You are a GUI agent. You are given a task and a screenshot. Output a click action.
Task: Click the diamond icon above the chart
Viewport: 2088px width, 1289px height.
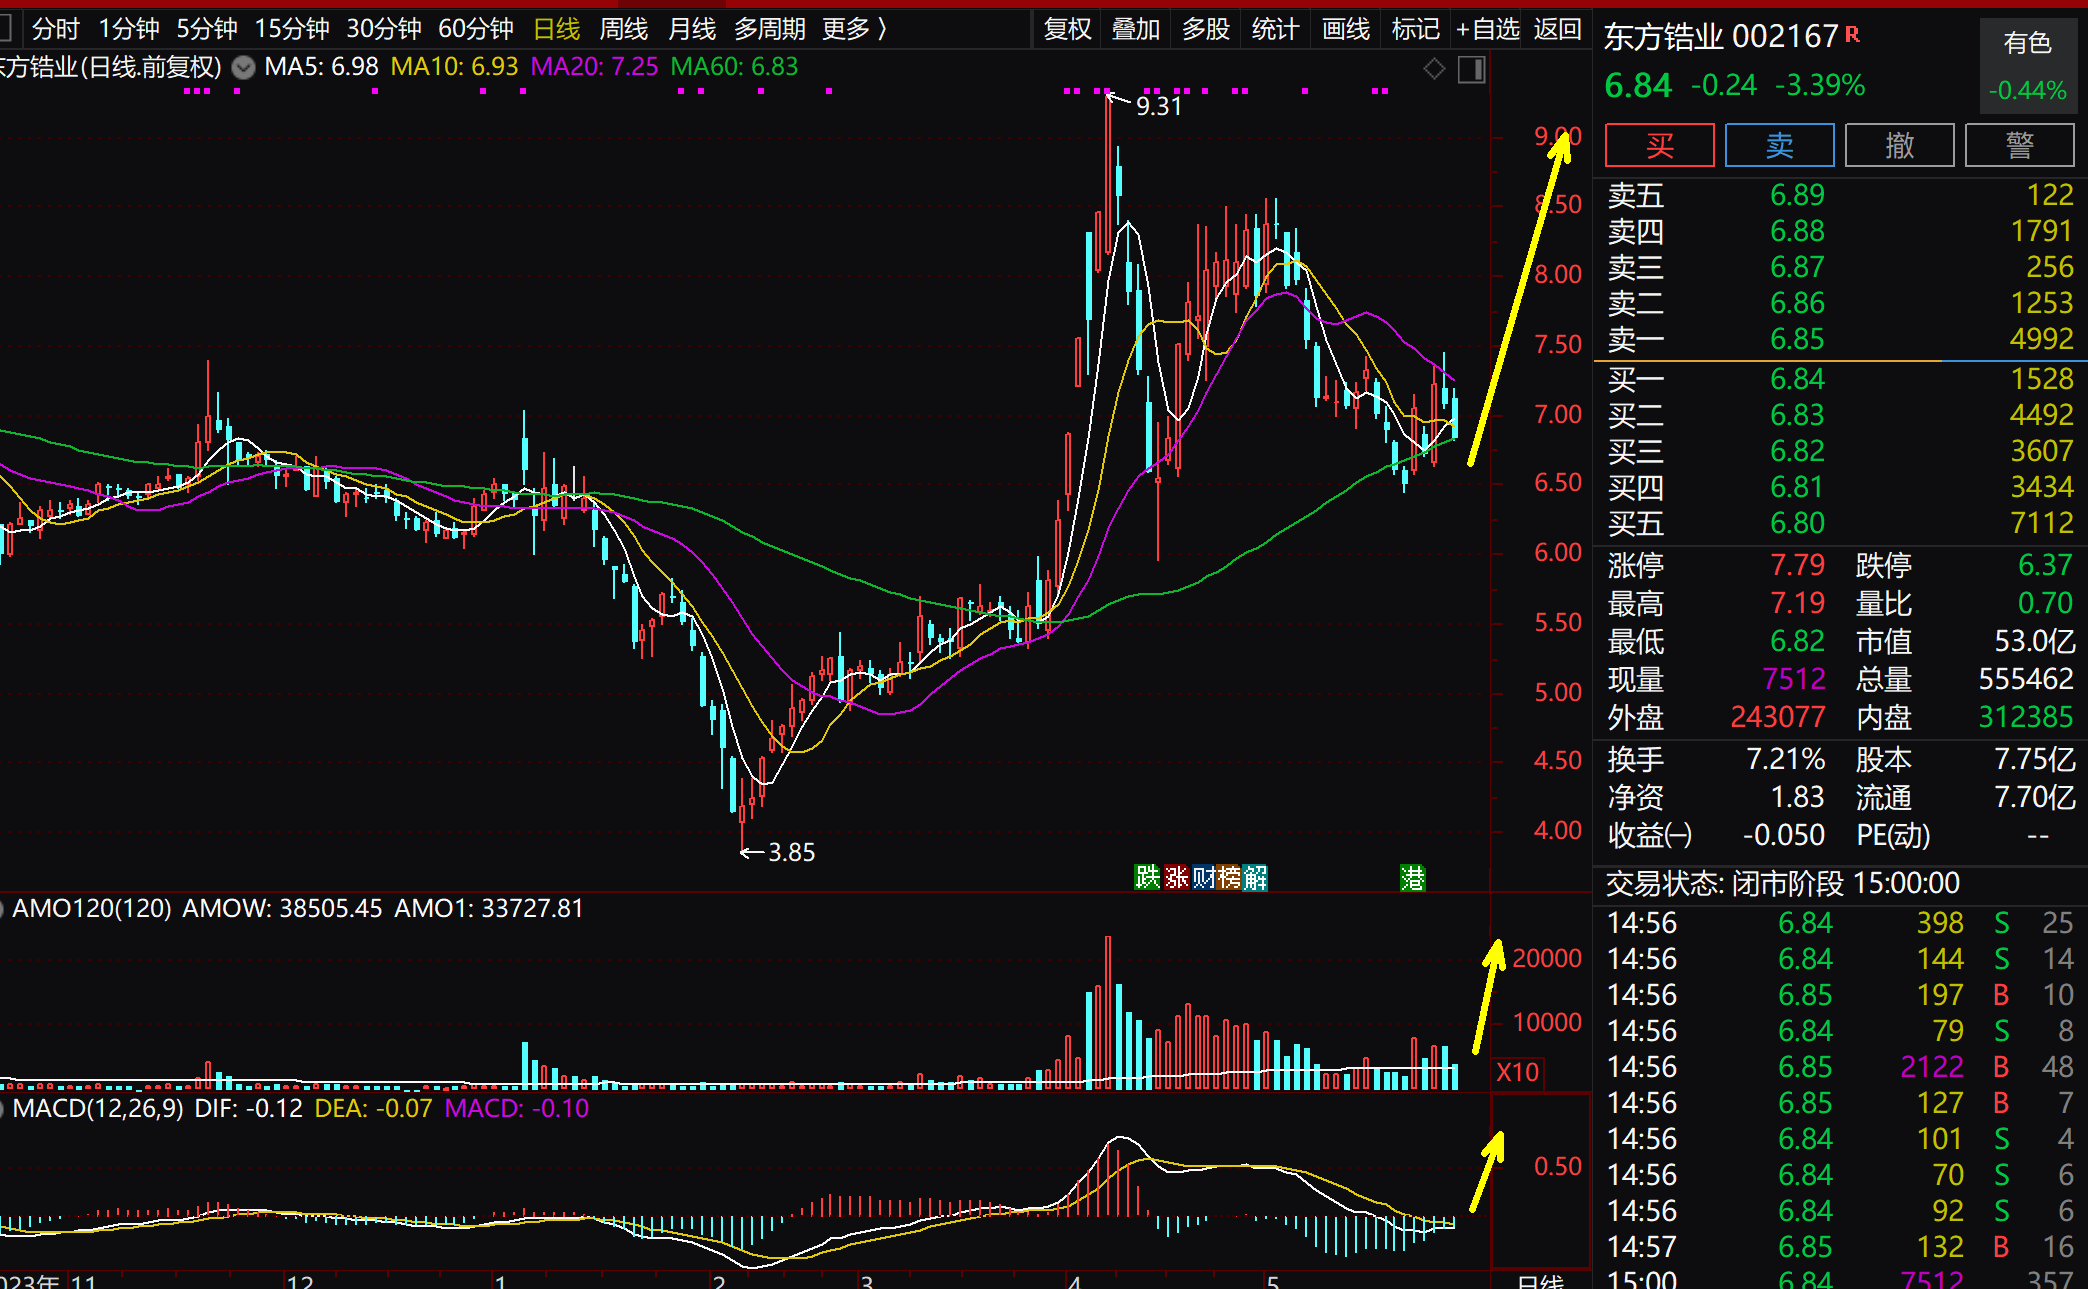[1434, 68]
